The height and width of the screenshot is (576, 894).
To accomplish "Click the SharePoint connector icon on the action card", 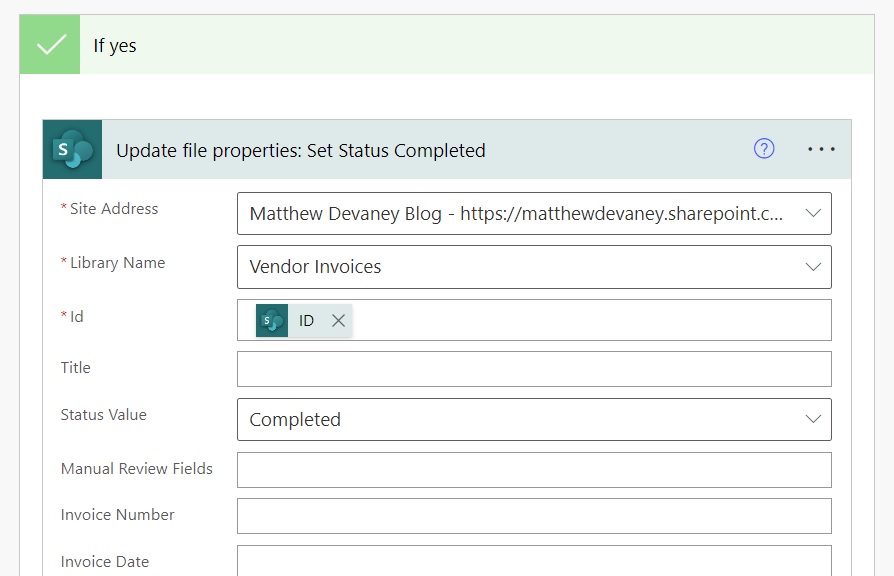I will pyautogui.click(x=72, y=148).
